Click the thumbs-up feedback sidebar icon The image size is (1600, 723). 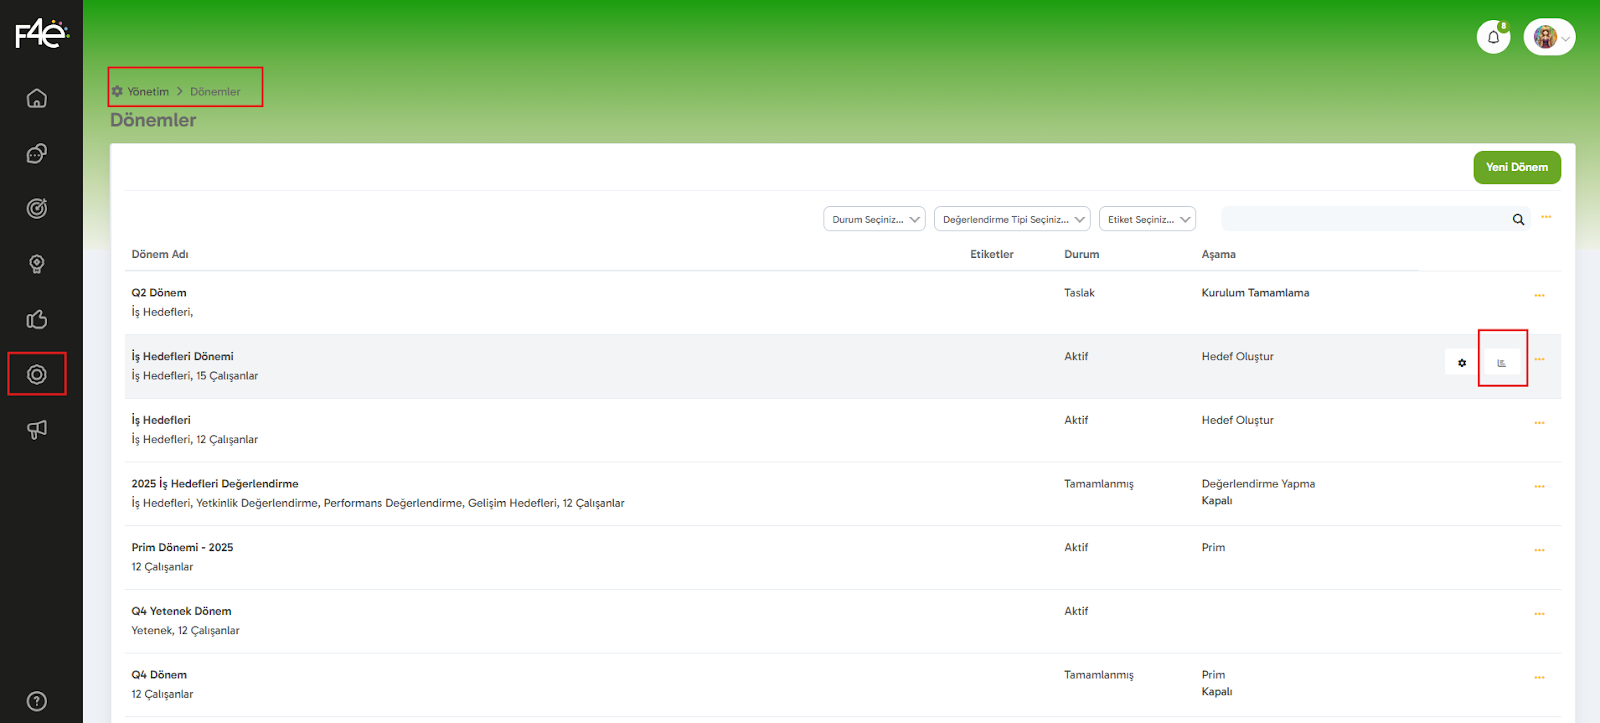pos(37,319)
